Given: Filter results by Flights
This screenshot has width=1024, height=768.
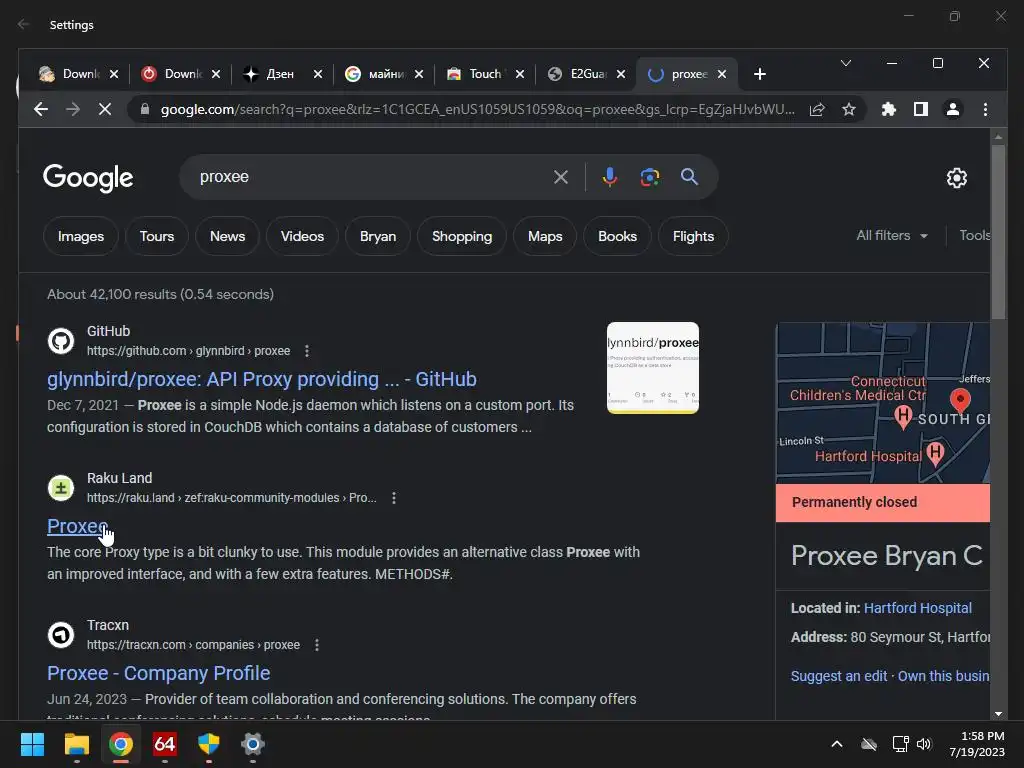Looking at the screenshot, I should pyautogui.click(x=694, y=236).
